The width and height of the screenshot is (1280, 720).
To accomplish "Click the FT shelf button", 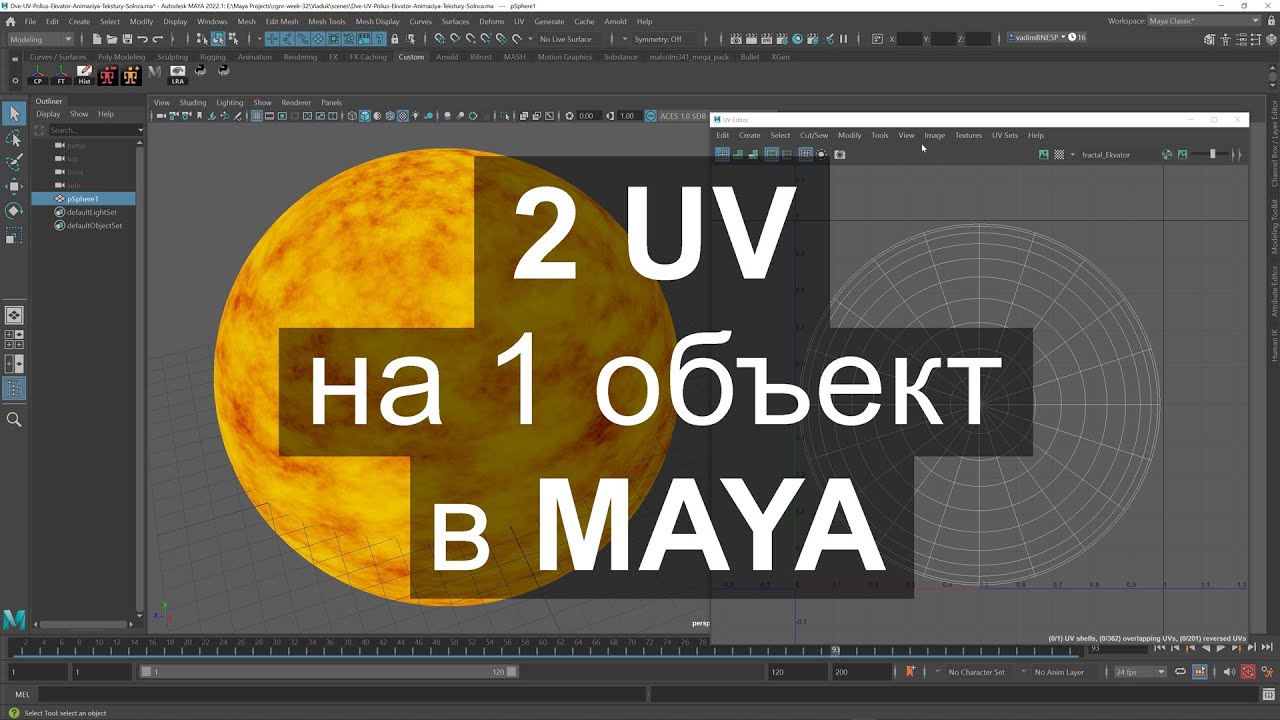I will click(x=62, y=75).
